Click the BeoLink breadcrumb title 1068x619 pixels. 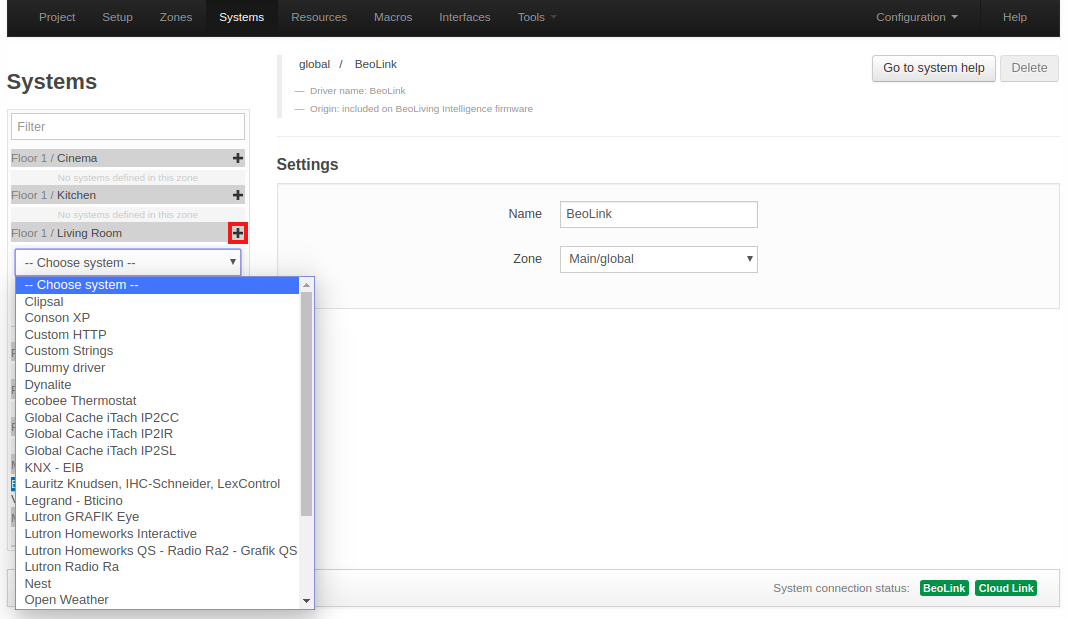click(x=375, y=64)
